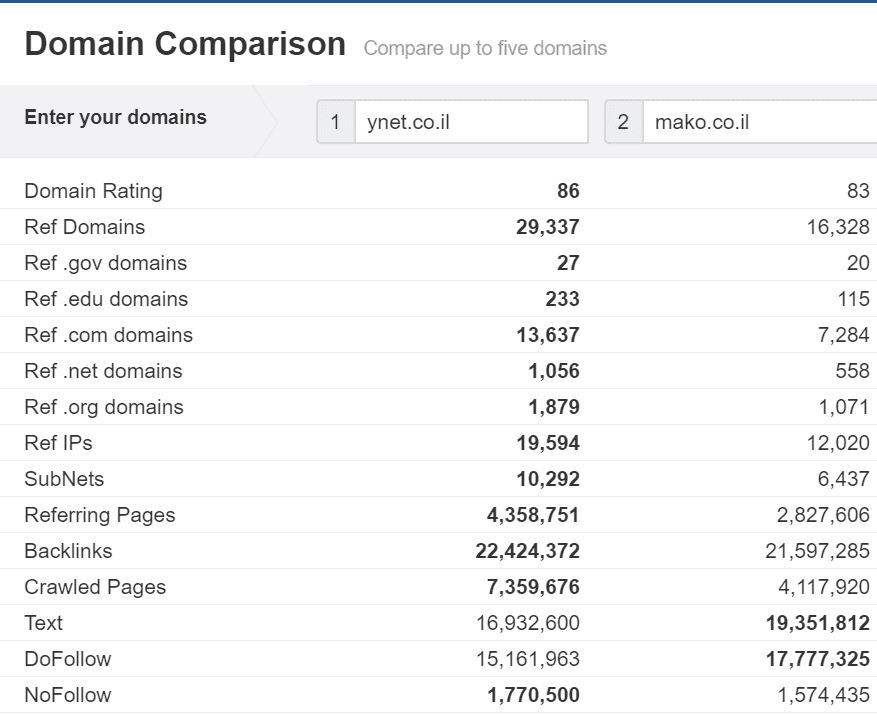Click mako Ref .com value 7,284

point(843,335)
